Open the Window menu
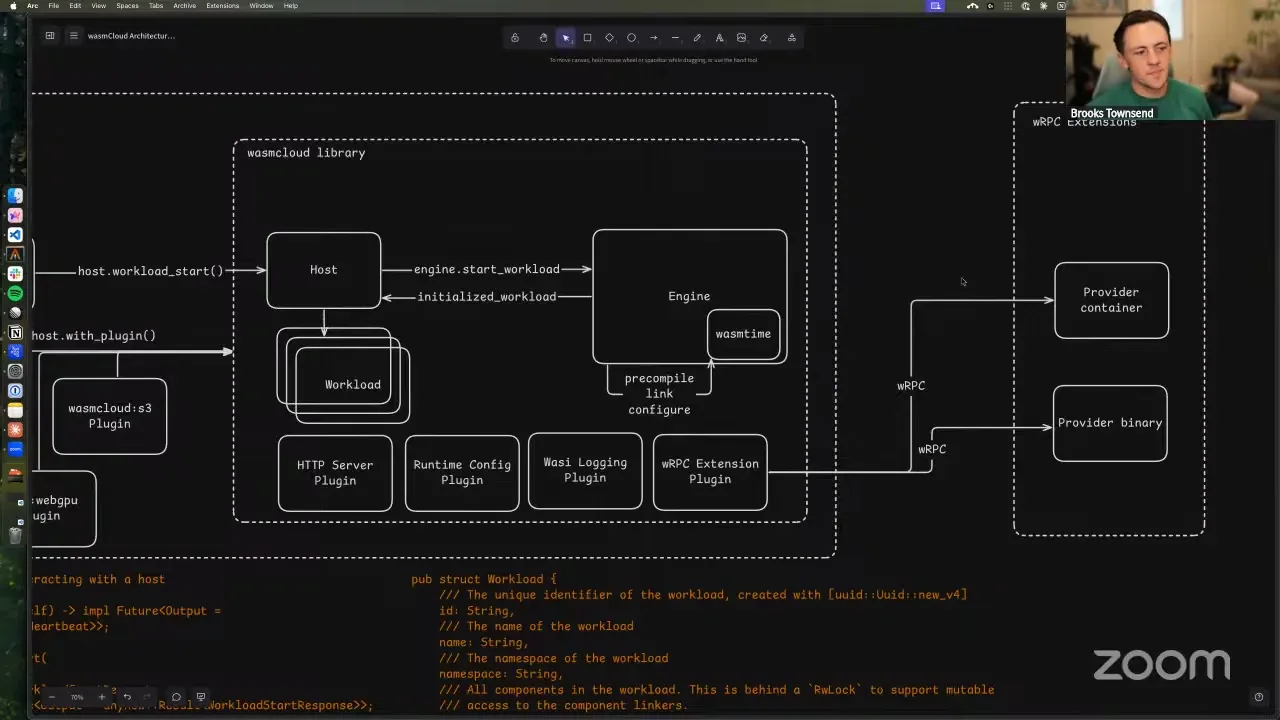This screenshot has height=720, width=1280. point(261,6)
